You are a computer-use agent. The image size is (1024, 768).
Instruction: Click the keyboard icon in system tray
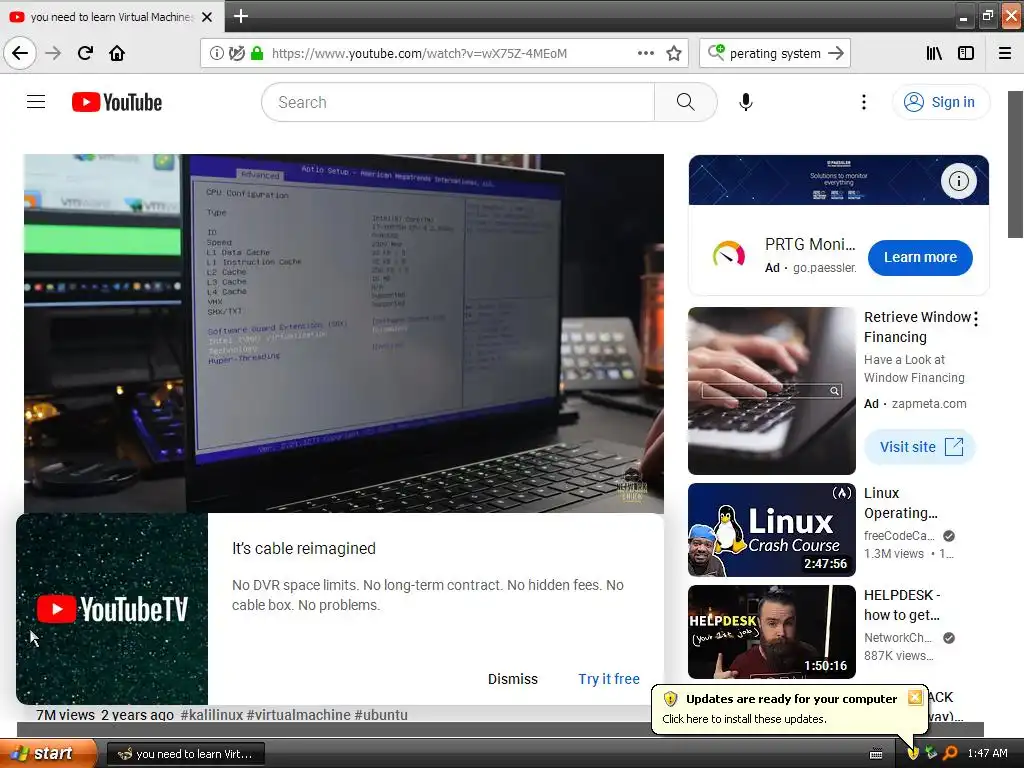click(876, 754)
